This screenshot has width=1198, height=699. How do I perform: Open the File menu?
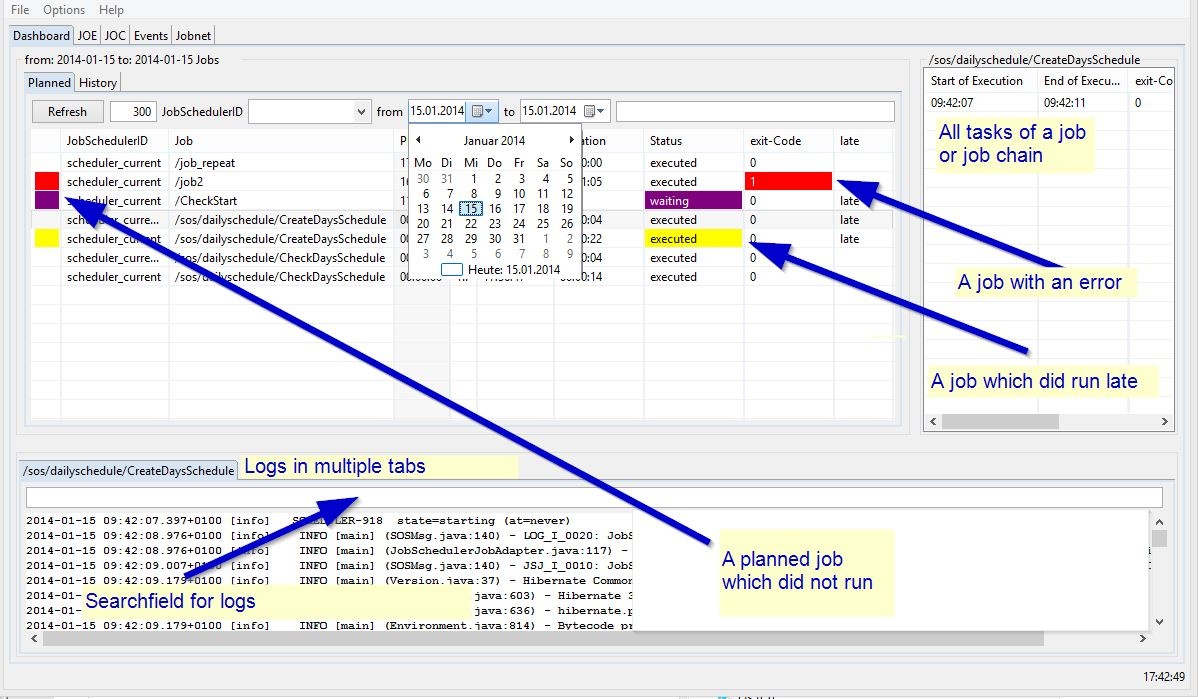click(20, 10)
